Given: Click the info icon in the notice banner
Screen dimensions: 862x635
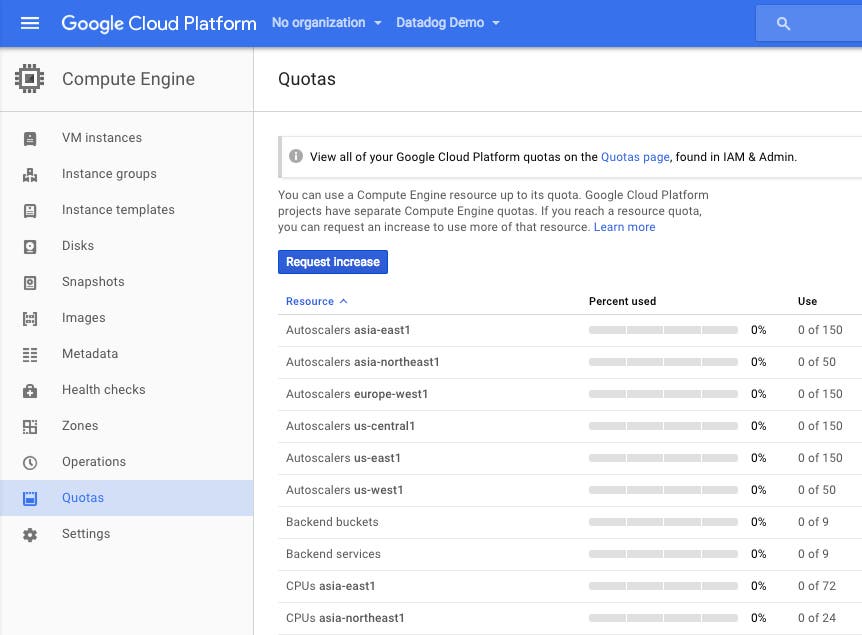Looking at the screenshot, I should (297, 156).
